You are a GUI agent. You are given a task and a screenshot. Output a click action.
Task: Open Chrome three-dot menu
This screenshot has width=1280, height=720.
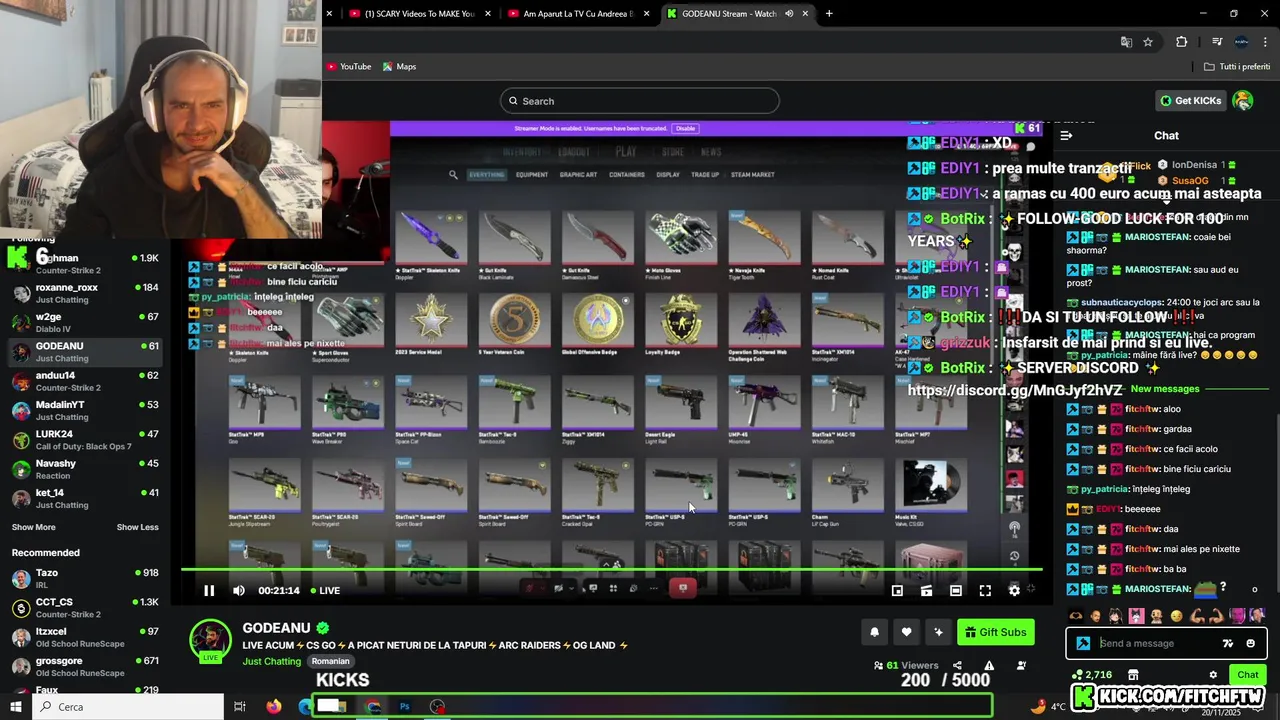1264,42
